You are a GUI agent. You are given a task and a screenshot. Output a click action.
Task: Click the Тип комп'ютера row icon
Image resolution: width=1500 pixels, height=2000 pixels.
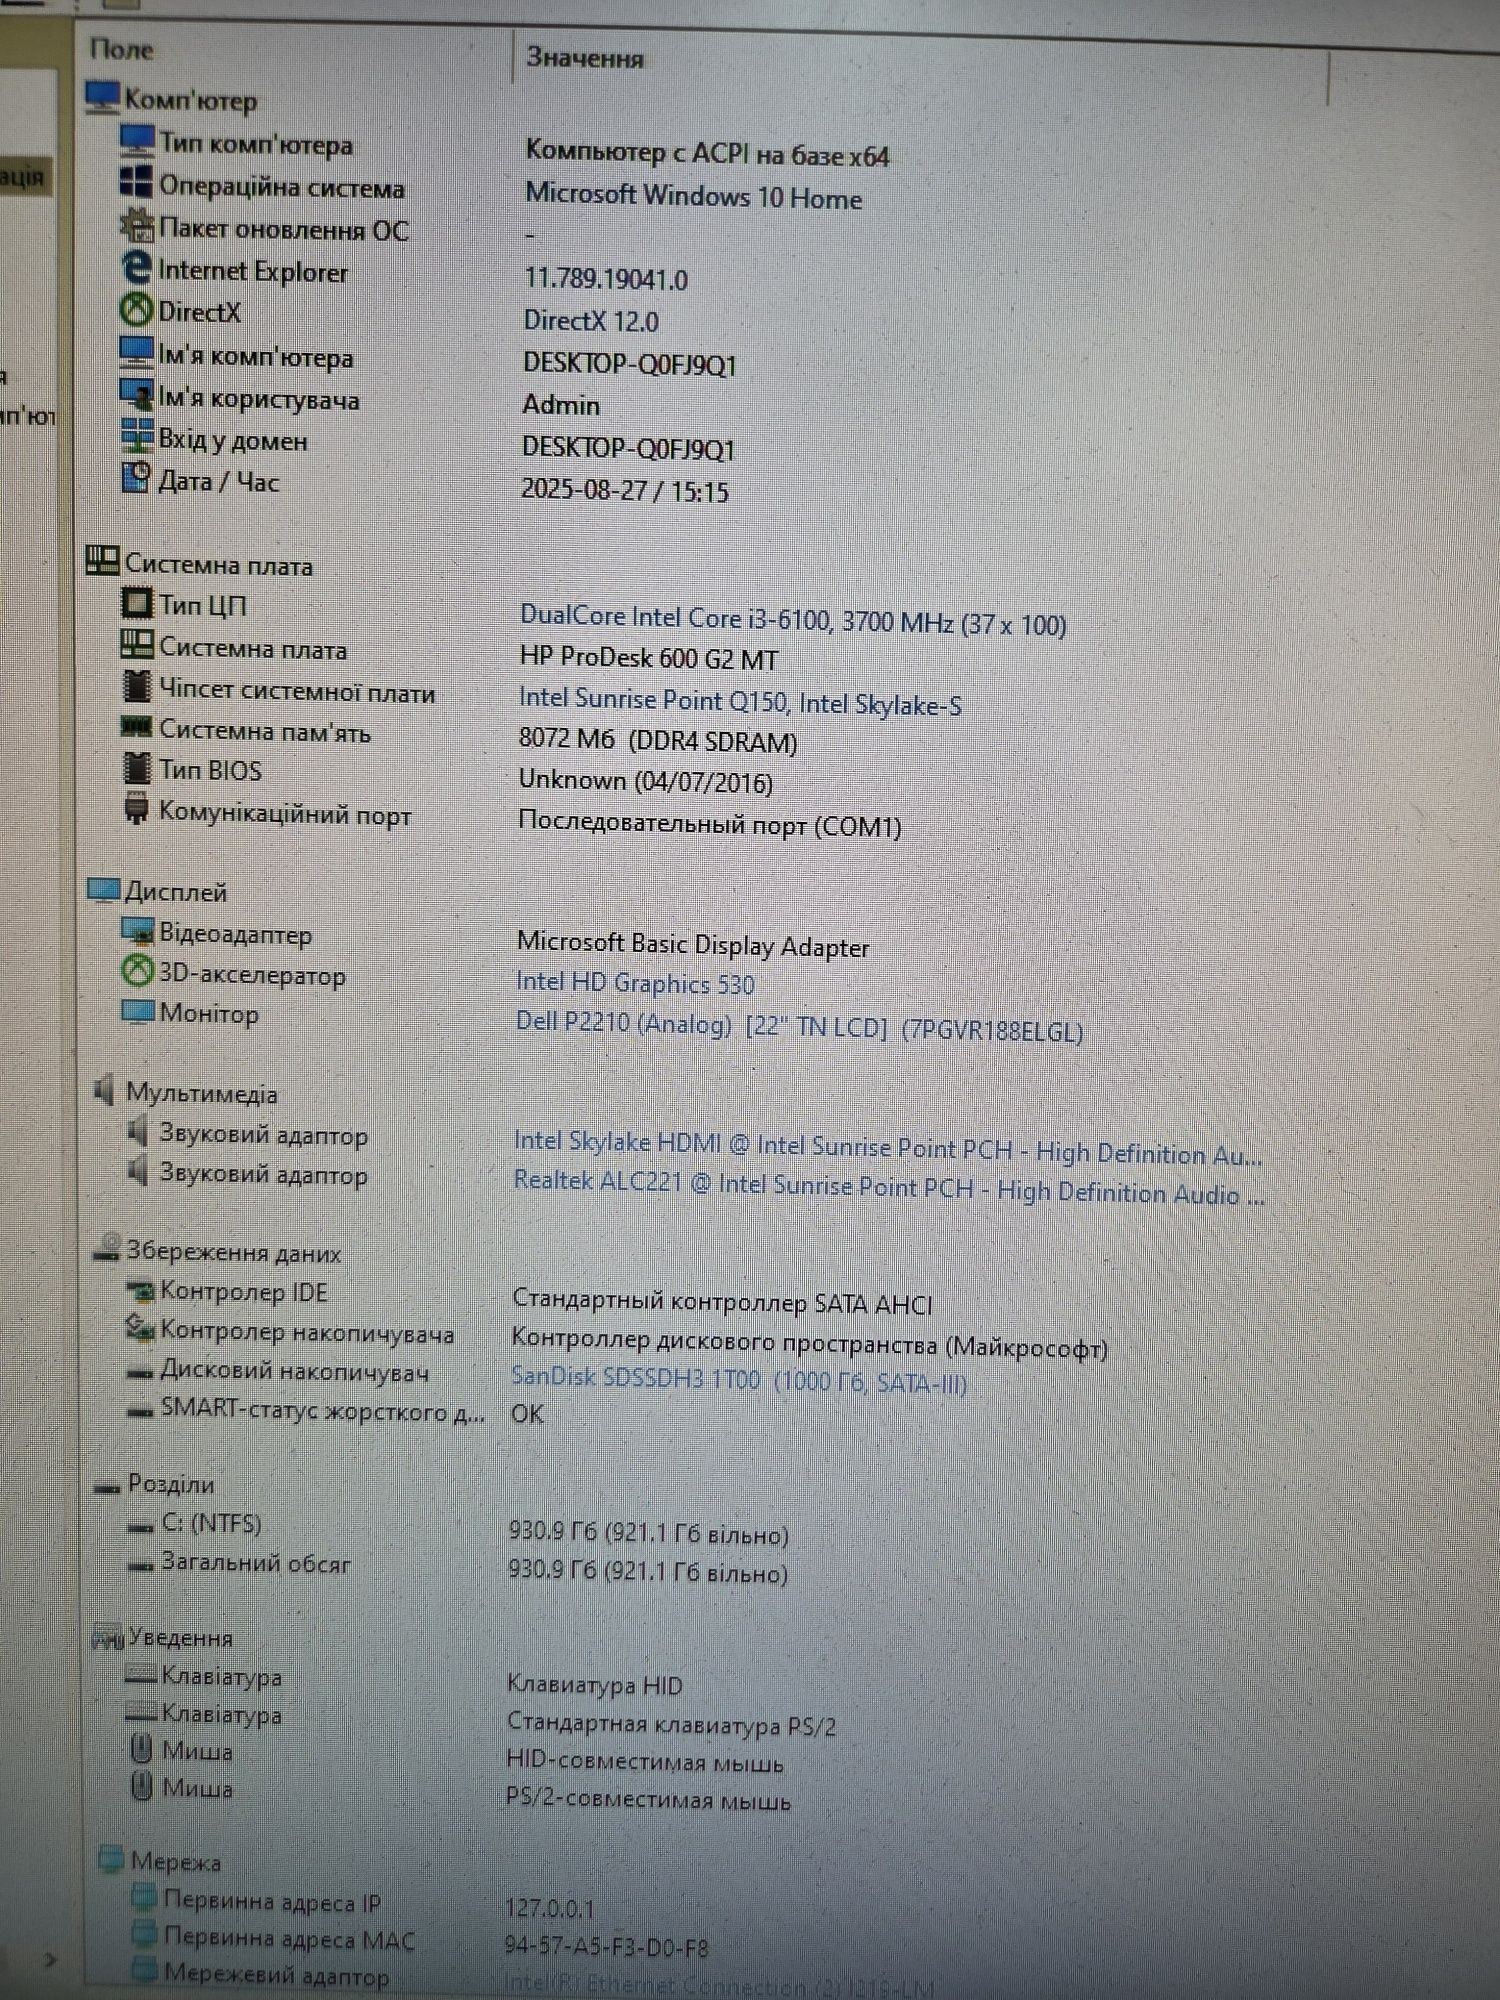coord(136,141)
